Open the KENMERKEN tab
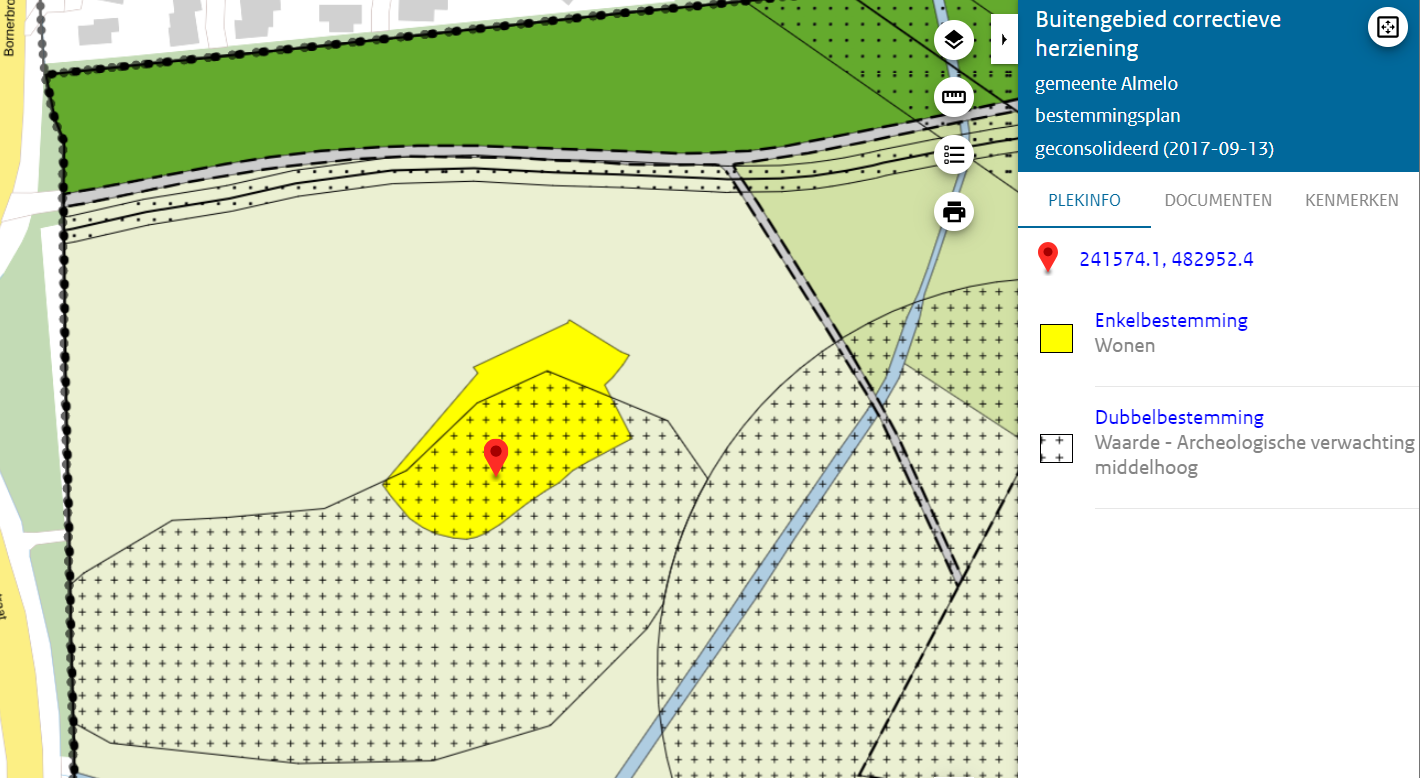 coord(1352,200)
